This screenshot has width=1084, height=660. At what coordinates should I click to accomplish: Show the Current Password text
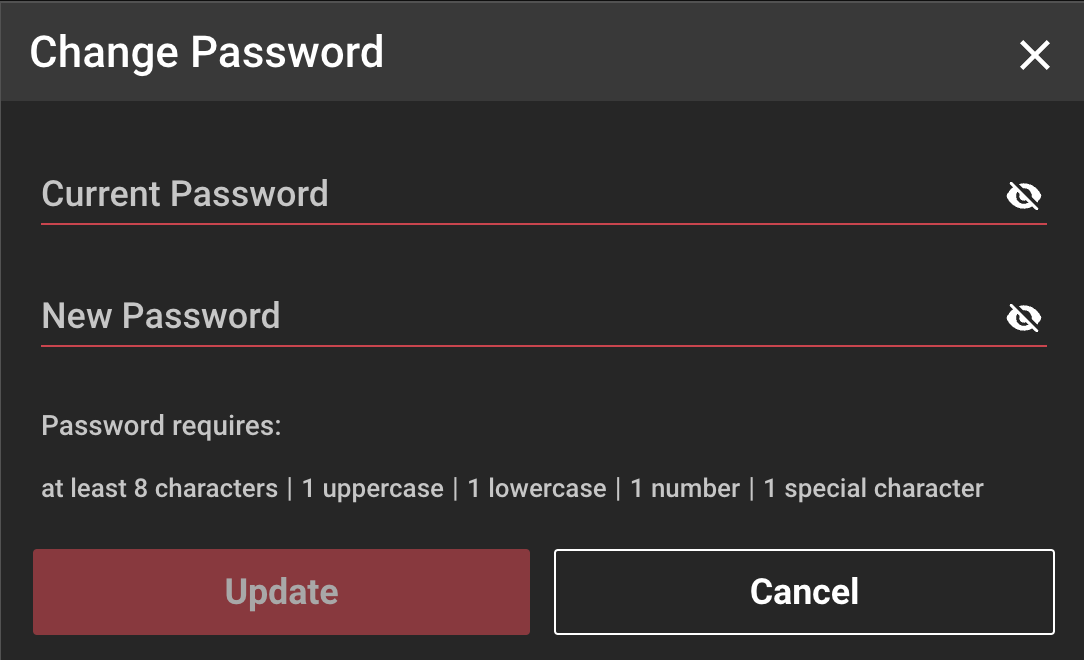(1023, 196)
